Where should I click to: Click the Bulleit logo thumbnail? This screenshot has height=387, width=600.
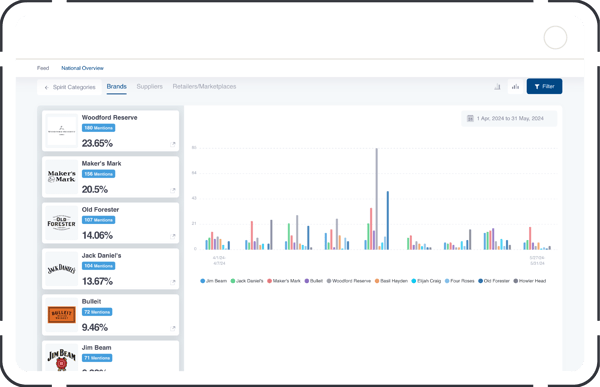(x=62, y=315)
